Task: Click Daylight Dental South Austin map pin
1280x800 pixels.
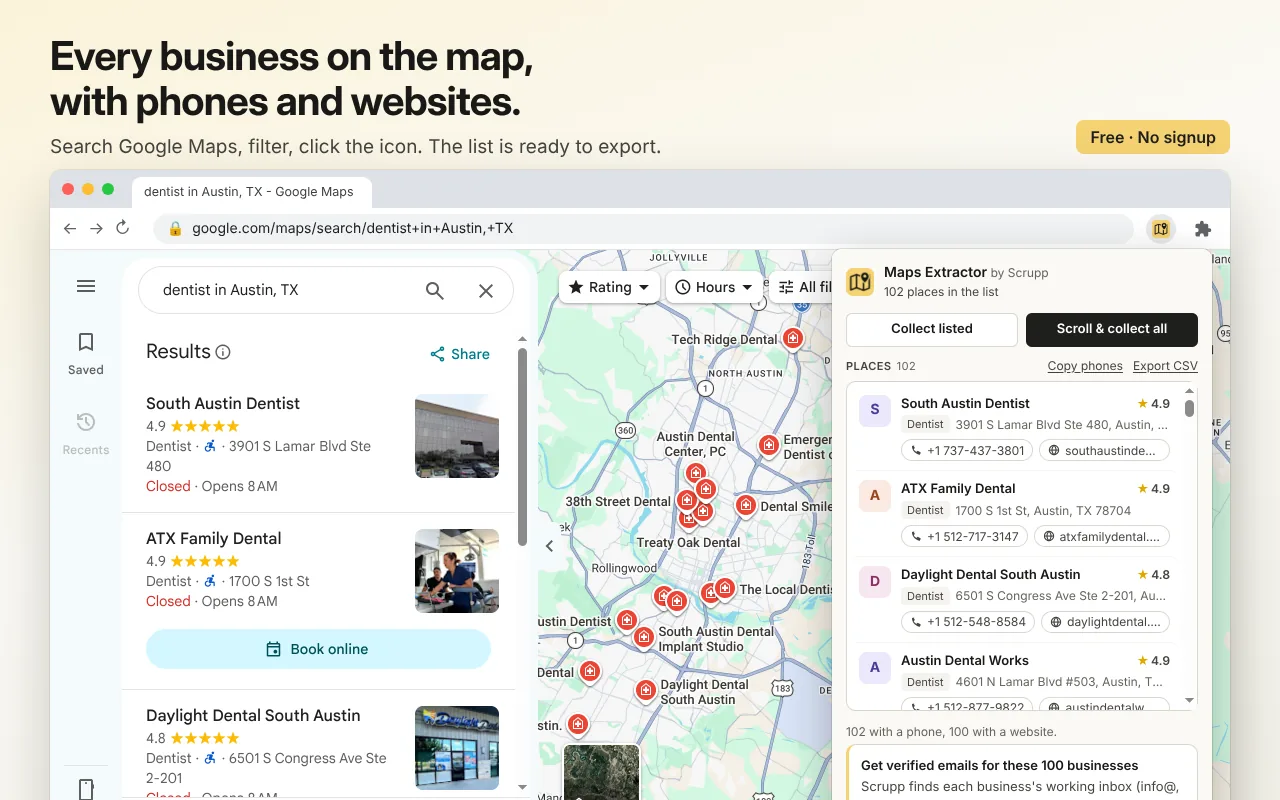Action: (646, 689)
